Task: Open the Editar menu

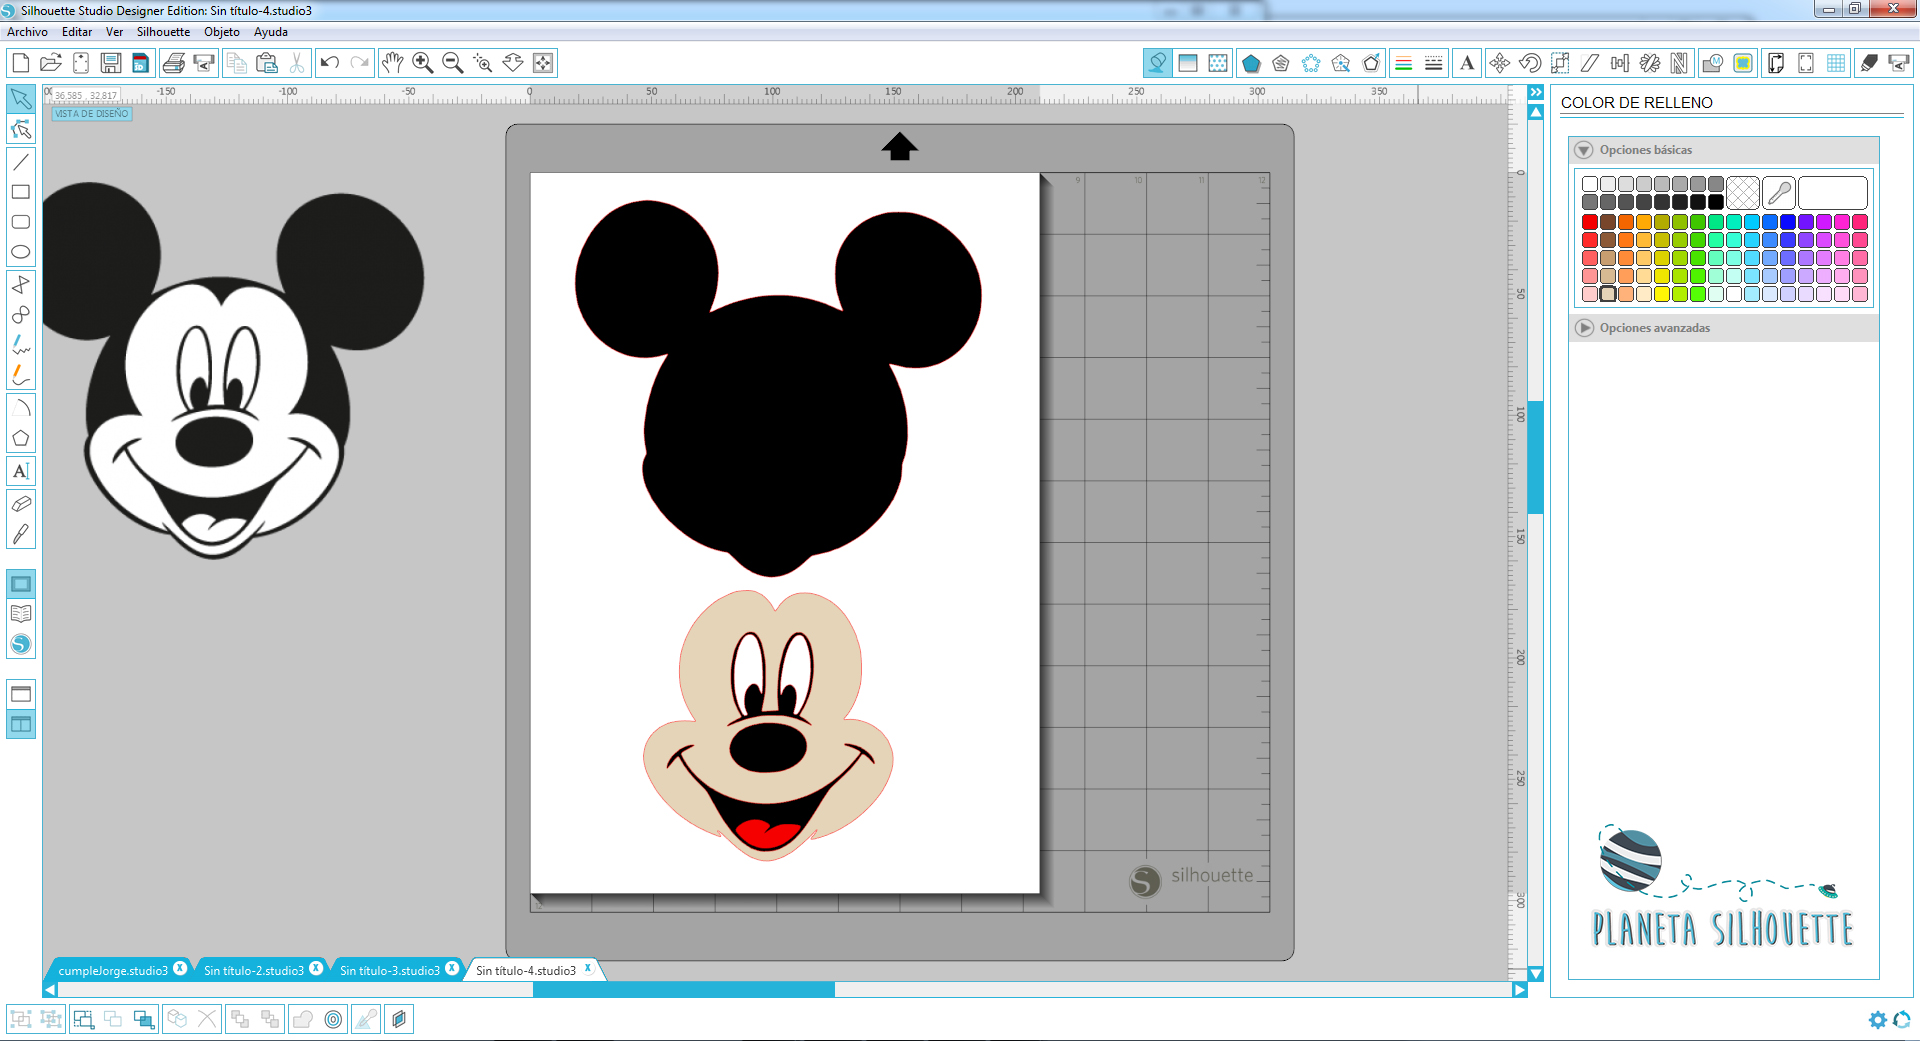Action: tap(77, 32)
